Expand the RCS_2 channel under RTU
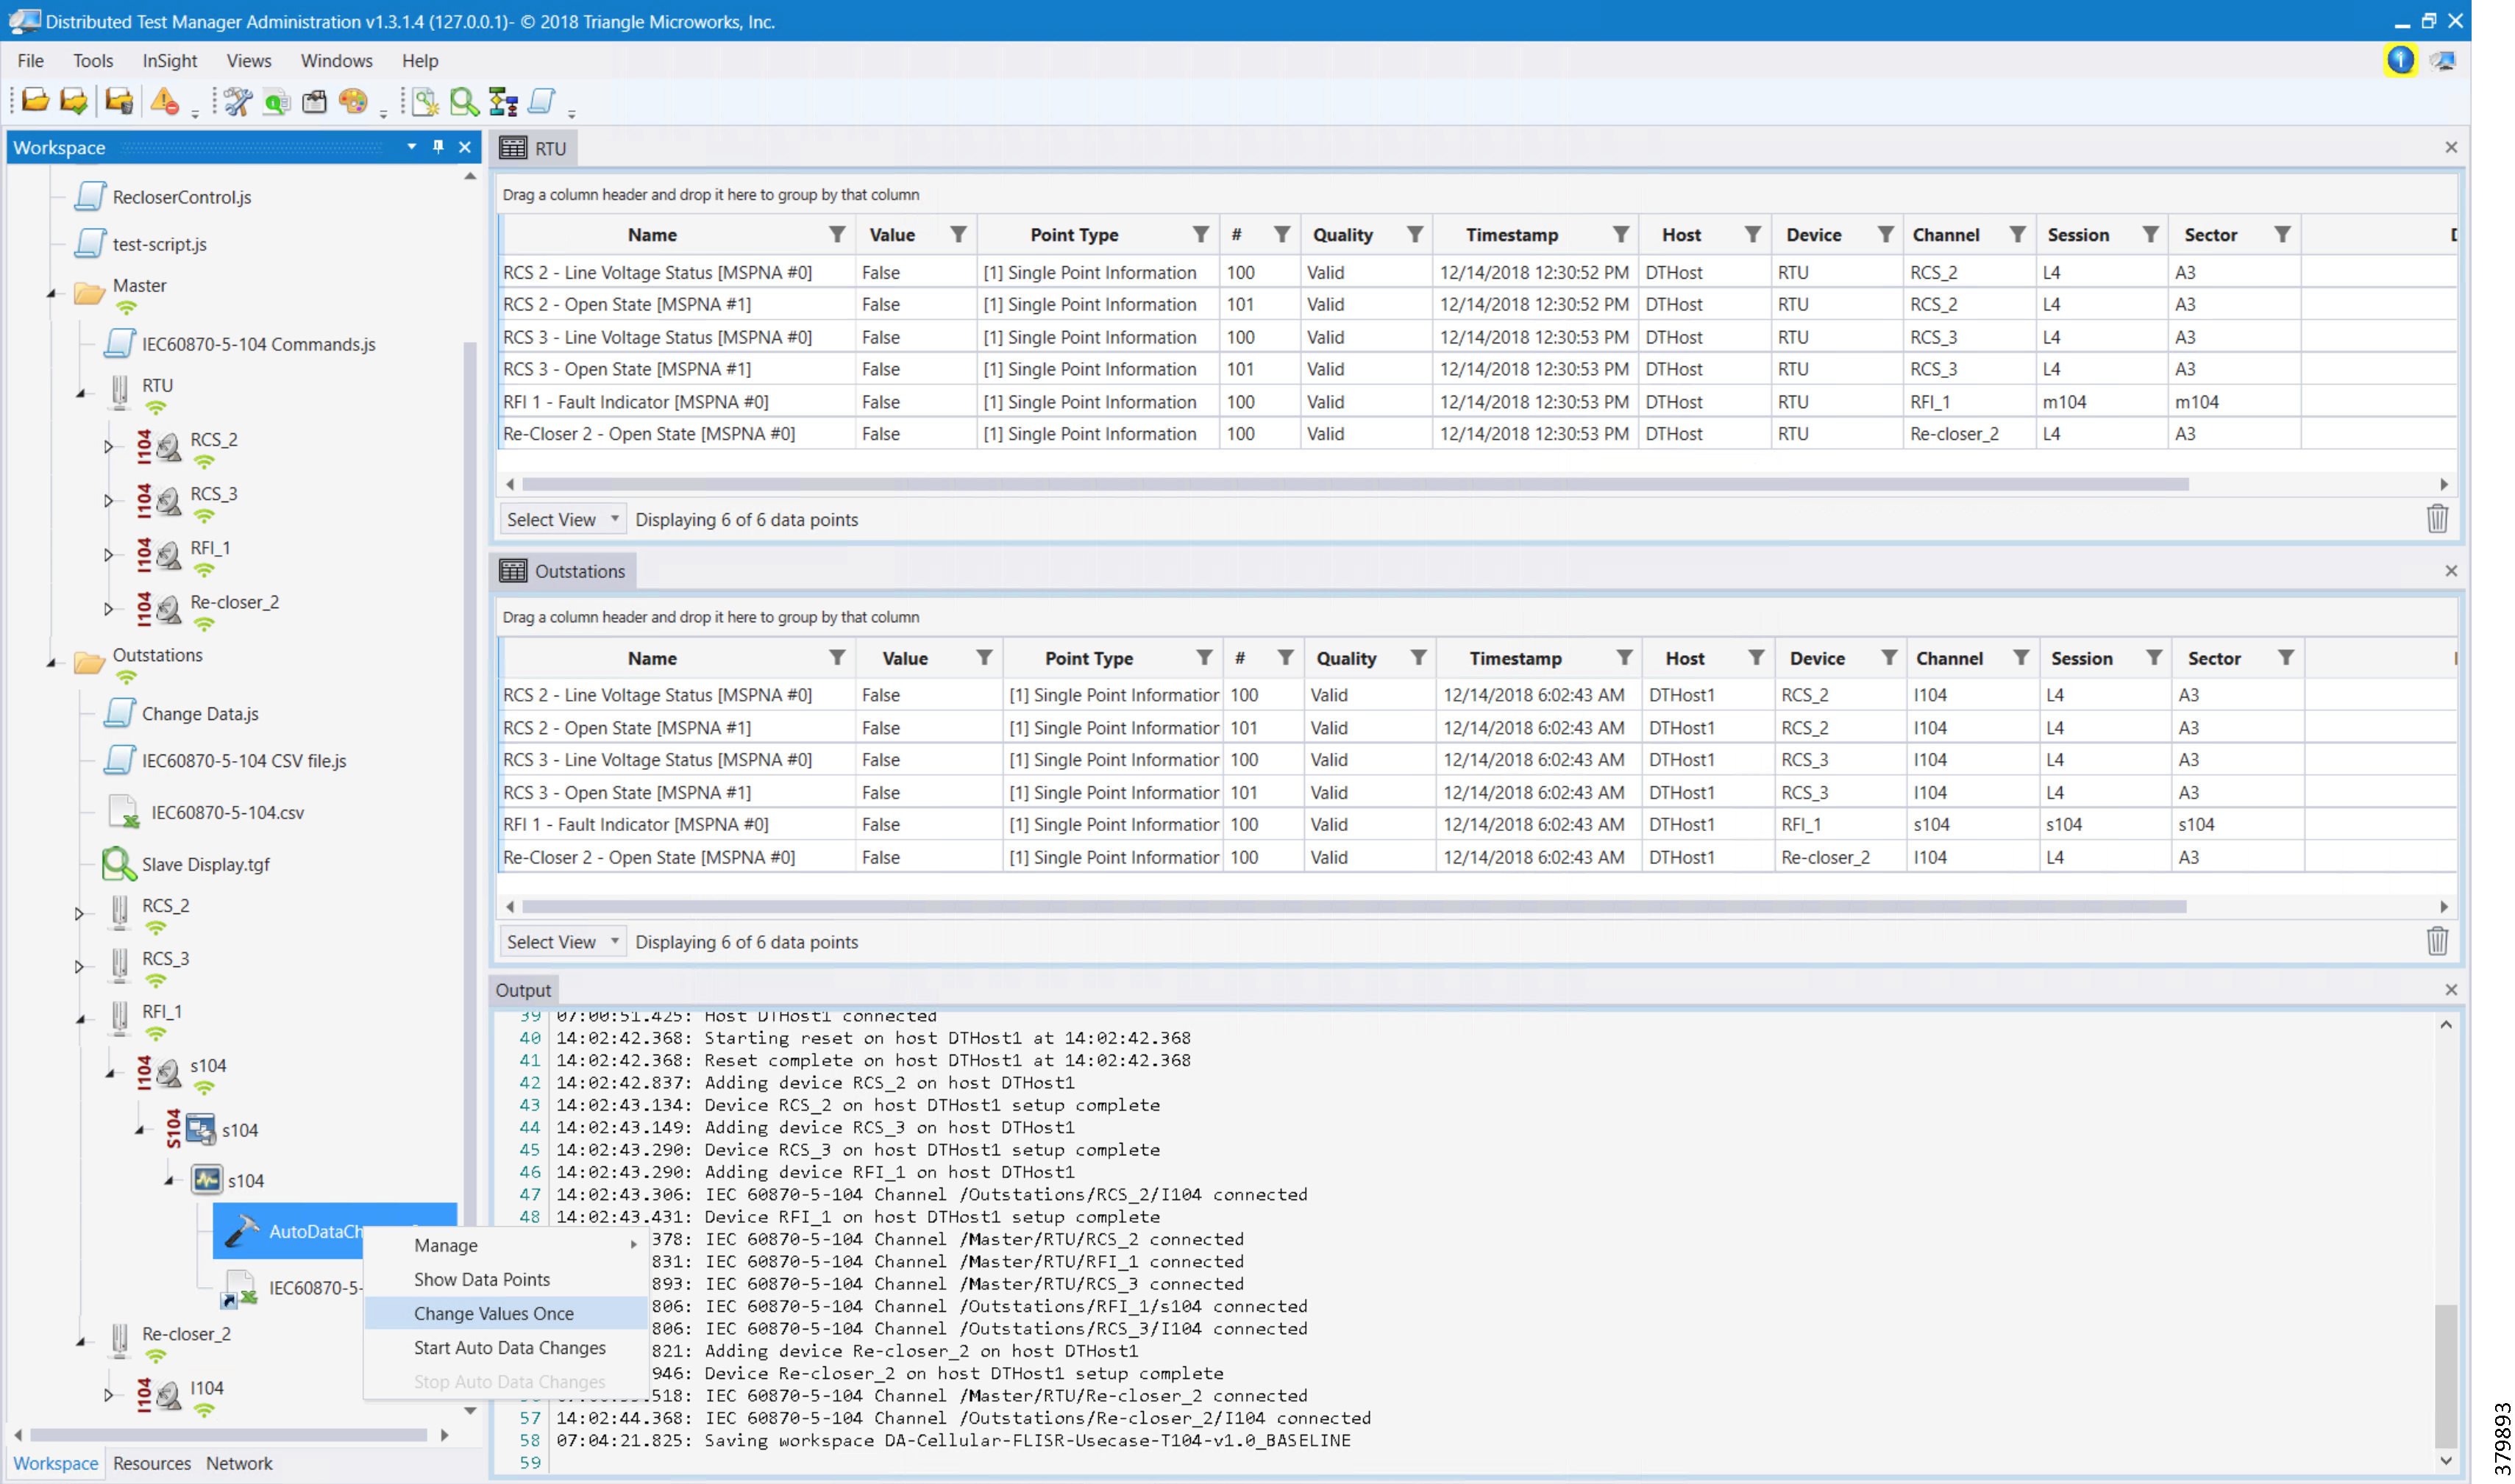Screen dimensions: 2515x1484 click(x=108, y=446)
